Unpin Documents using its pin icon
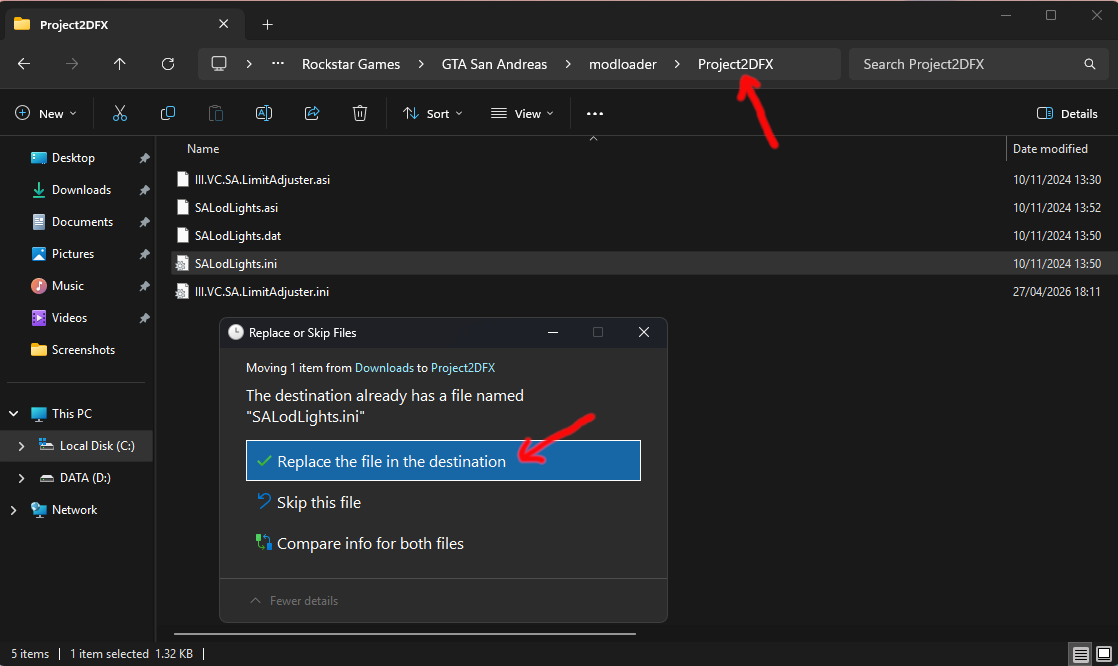 pos(144,222)
